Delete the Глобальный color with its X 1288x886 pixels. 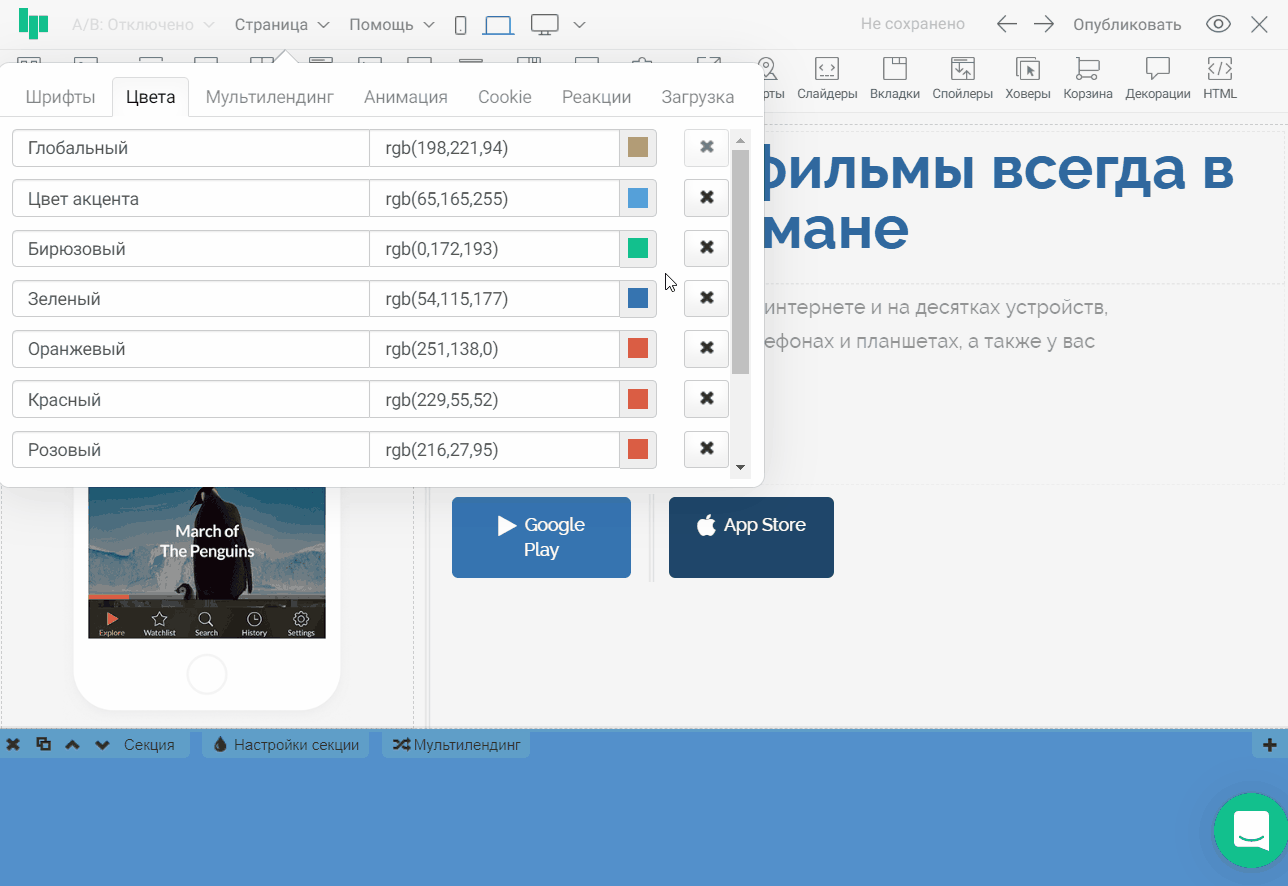pos(706,147)
